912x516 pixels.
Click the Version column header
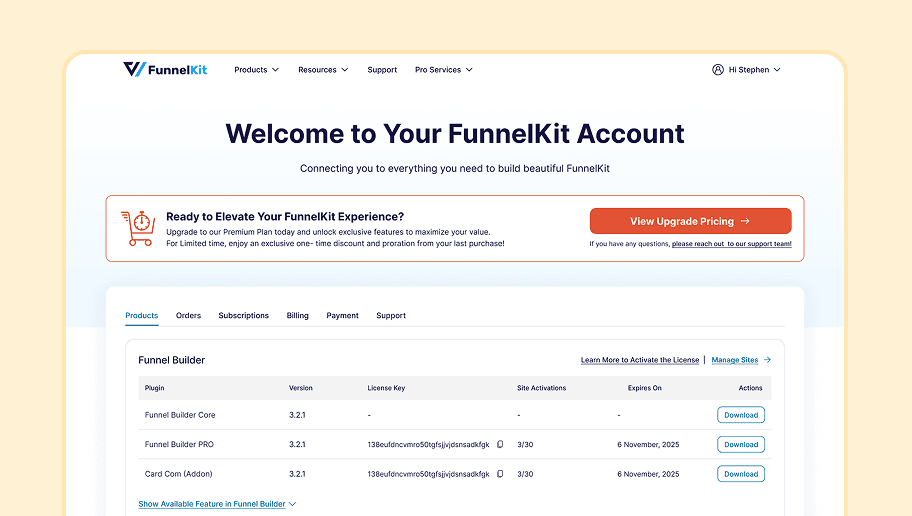pos(301,388)
